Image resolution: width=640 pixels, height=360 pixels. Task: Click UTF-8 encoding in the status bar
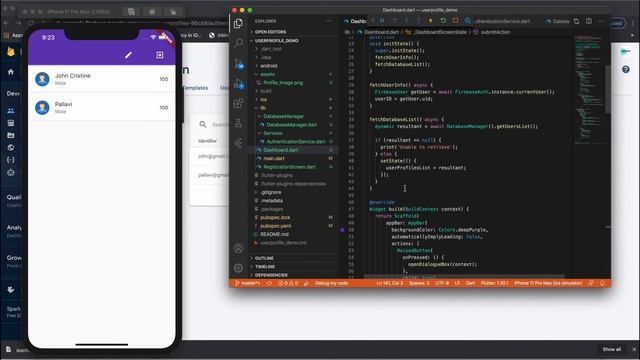click(x=442, y=283)
